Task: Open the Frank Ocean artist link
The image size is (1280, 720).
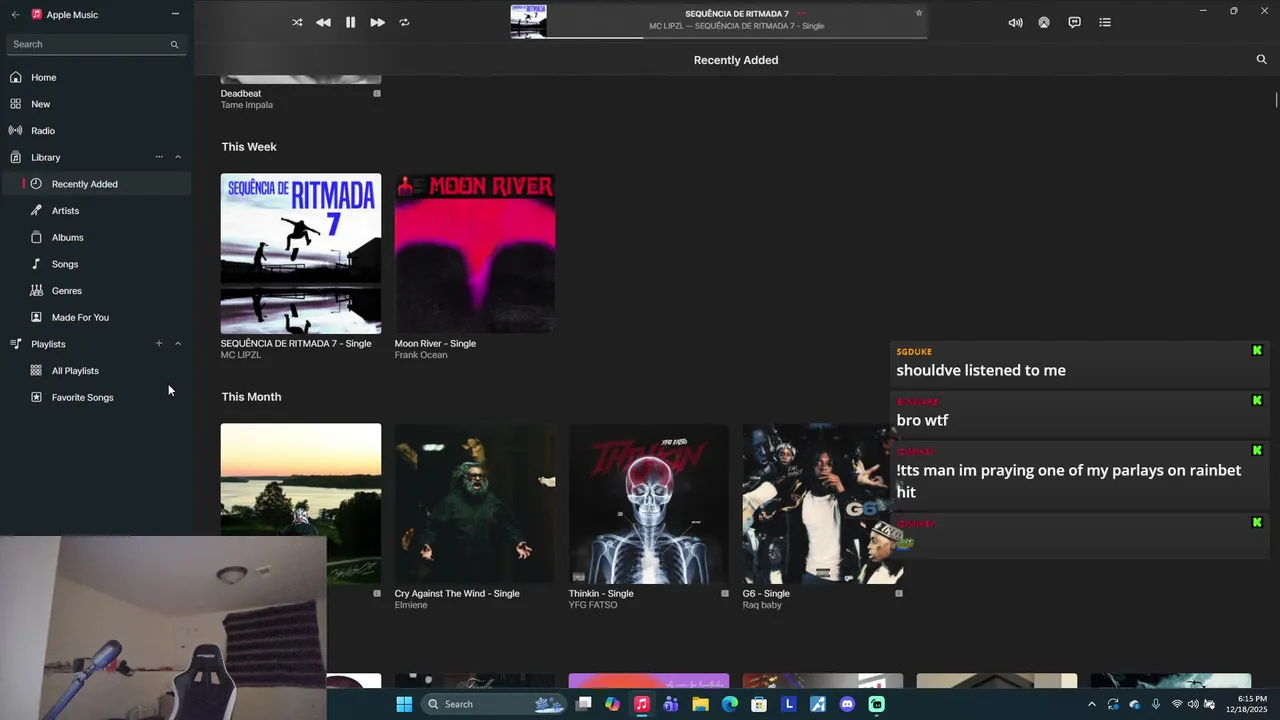Action: [421, 355]
